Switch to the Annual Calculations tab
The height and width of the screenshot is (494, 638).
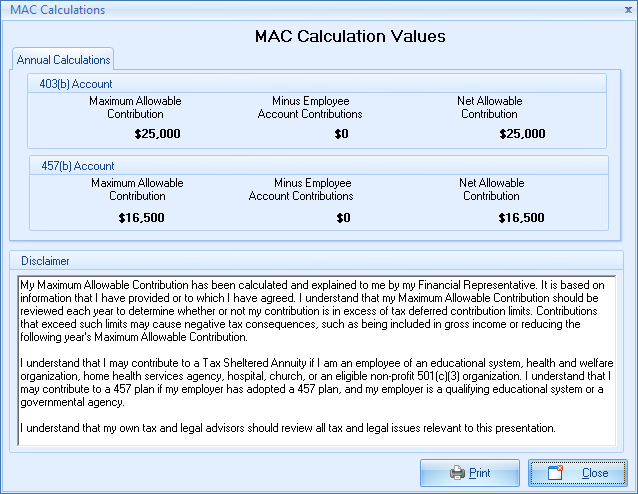(64, 60)
